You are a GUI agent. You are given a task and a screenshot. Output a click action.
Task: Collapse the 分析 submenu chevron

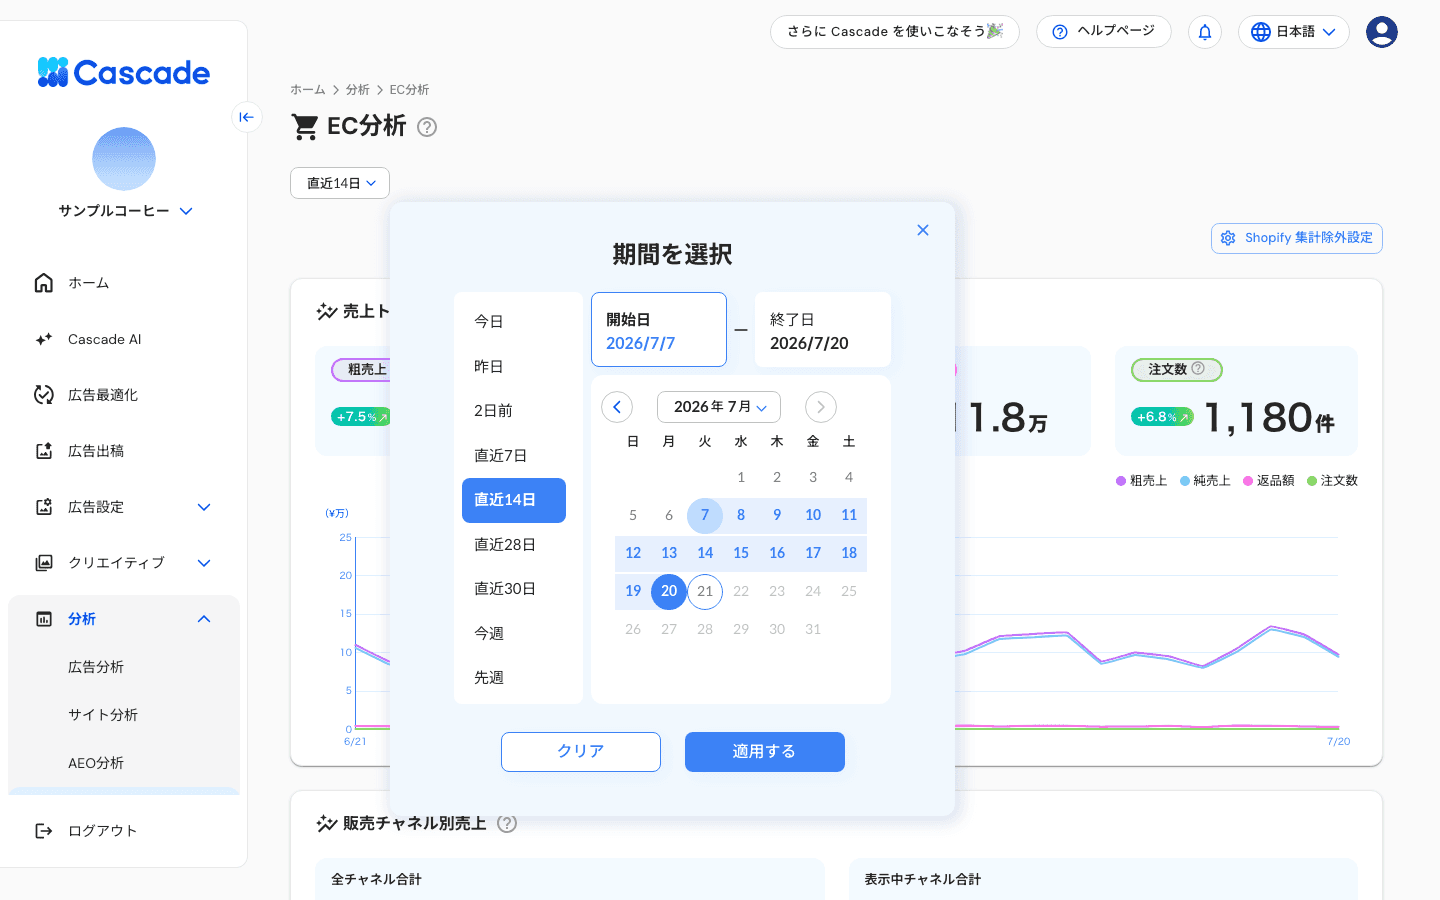(x=204, y=619)
